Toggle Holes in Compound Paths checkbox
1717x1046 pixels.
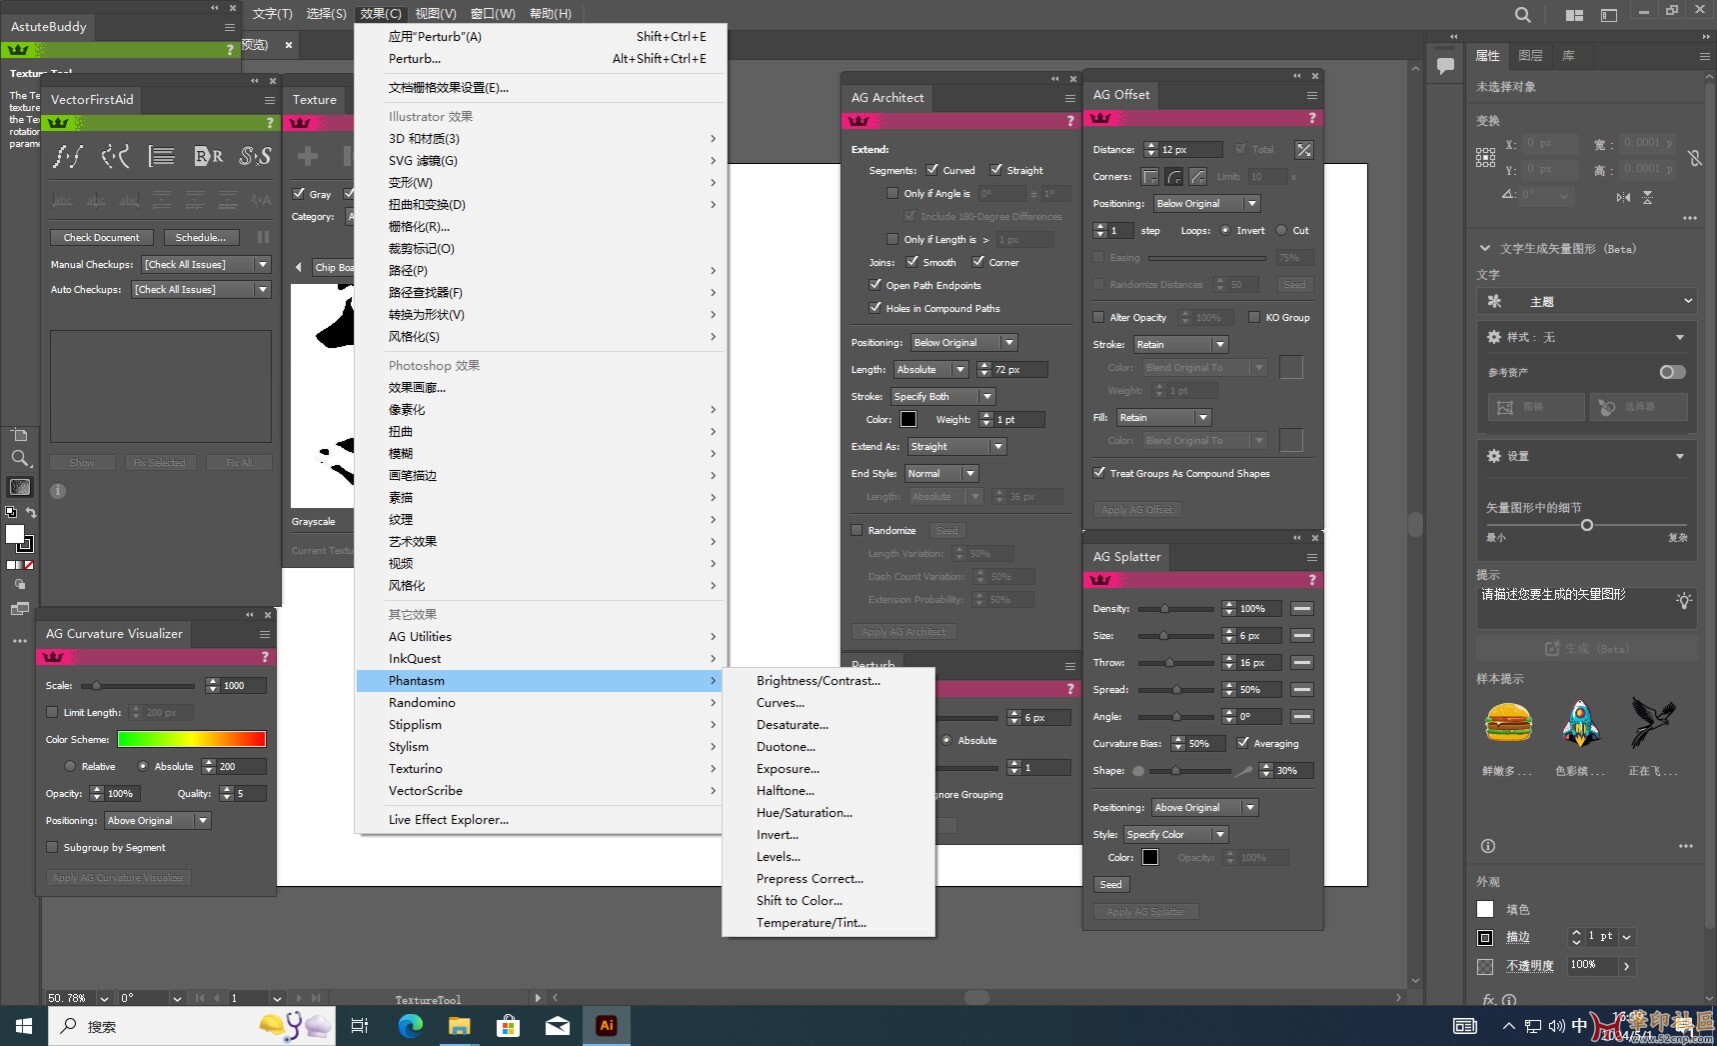click(x=876, y=308)
